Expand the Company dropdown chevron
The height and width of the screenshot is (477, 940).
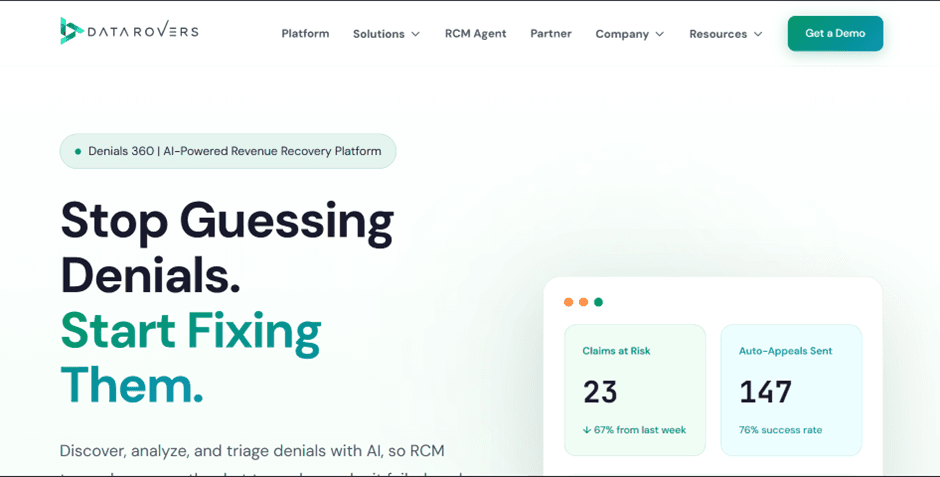660,34
